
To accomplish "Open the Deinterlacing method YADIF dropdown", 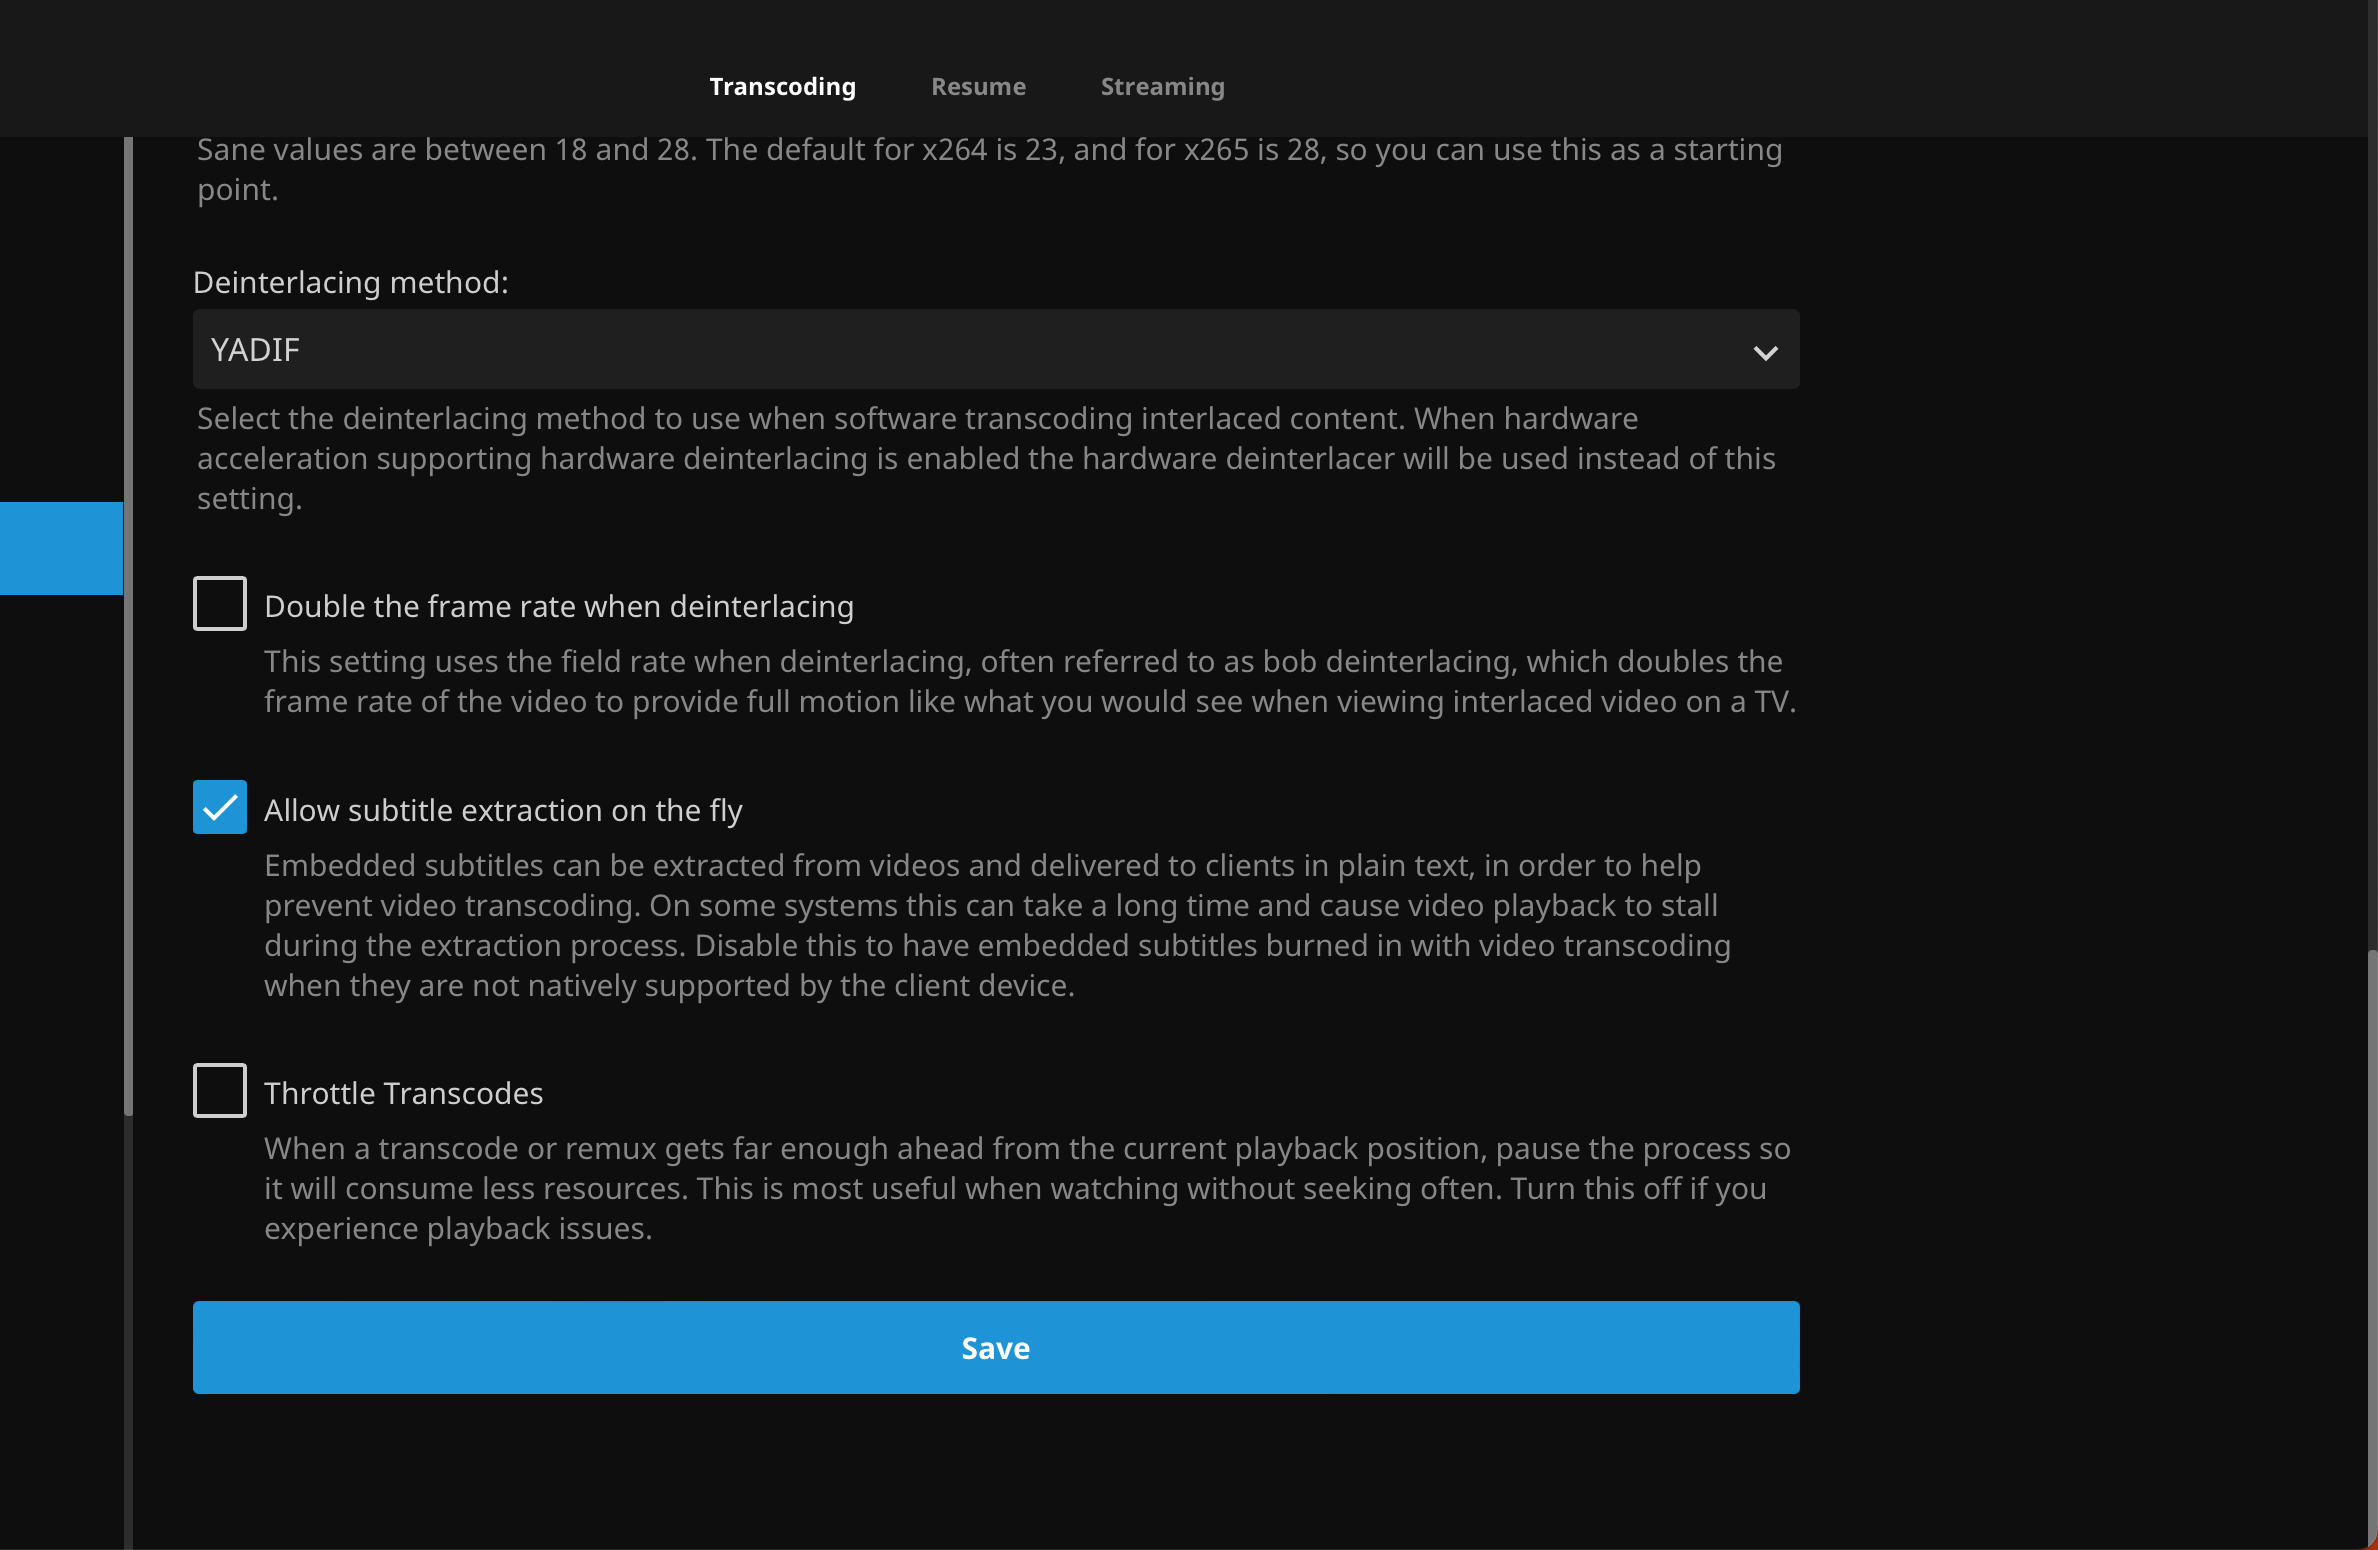I will (995, 350).
